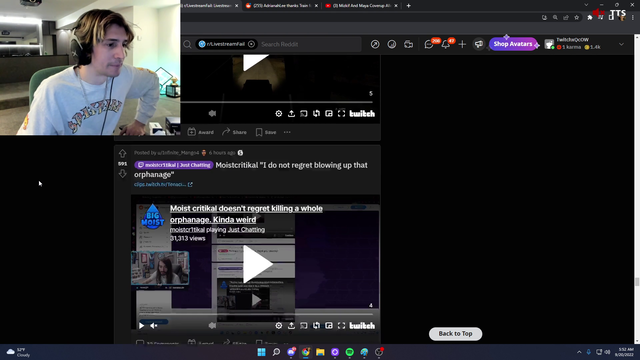Open the Windows Start menu

click(x=261, y=352)
